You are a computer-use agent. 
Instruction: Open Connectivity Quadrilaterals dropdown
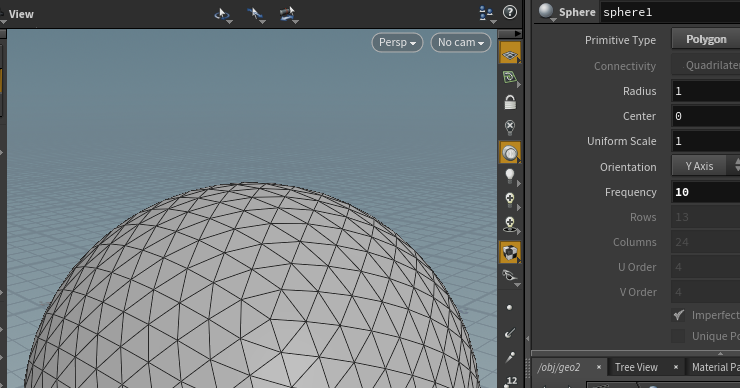pyautogui.click(x=706, y=65)
